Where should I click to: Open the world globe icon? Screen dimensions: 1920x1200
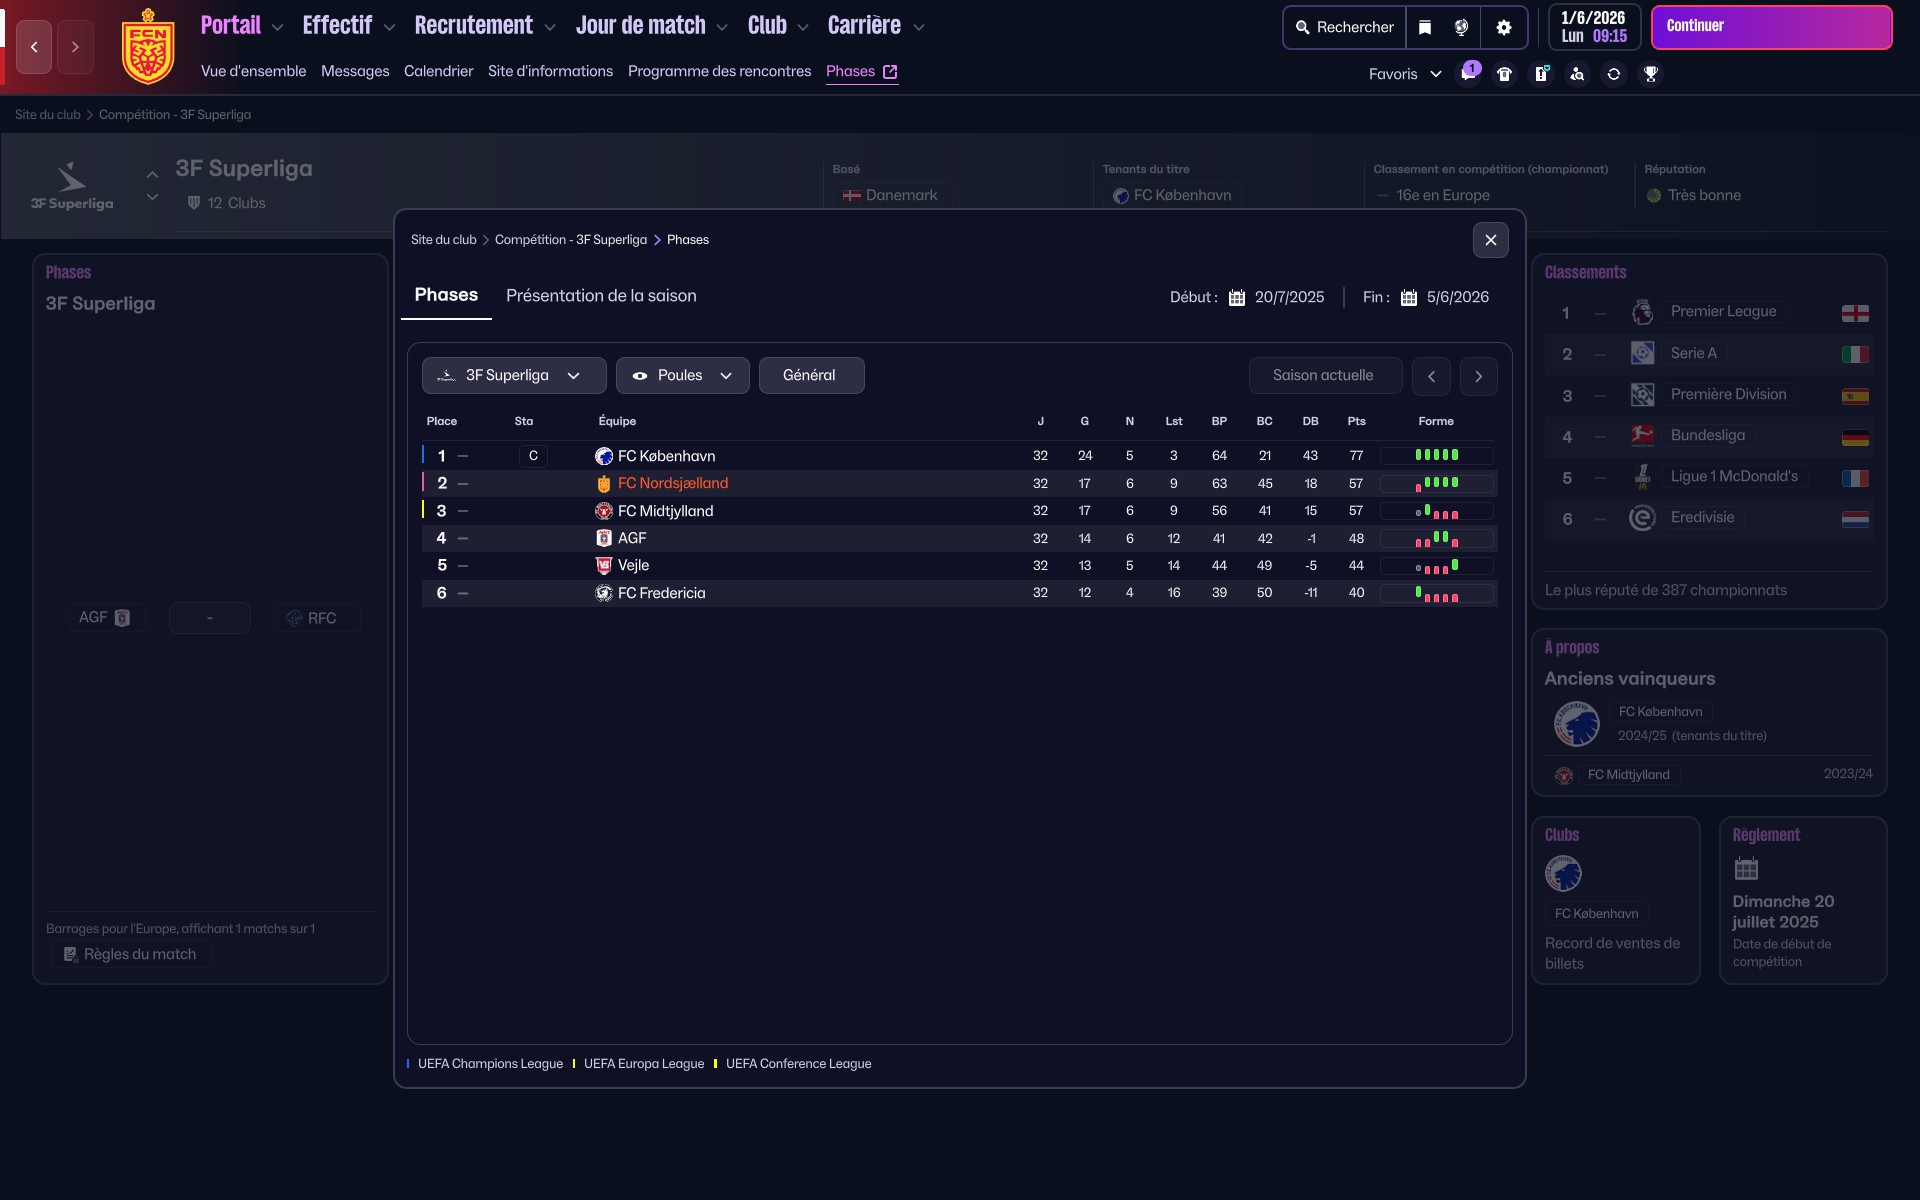coord(1461,28)
